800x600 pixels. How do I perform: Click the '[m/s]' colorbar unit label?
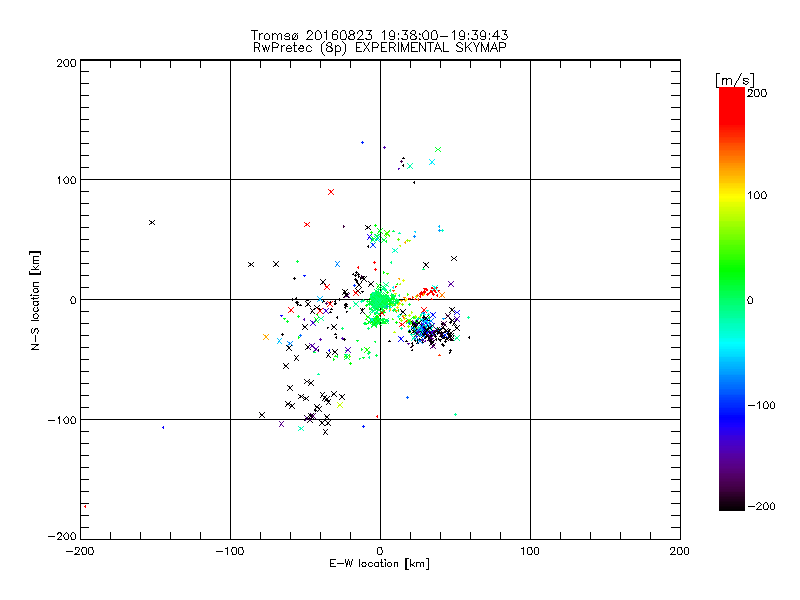click(735, 80)
